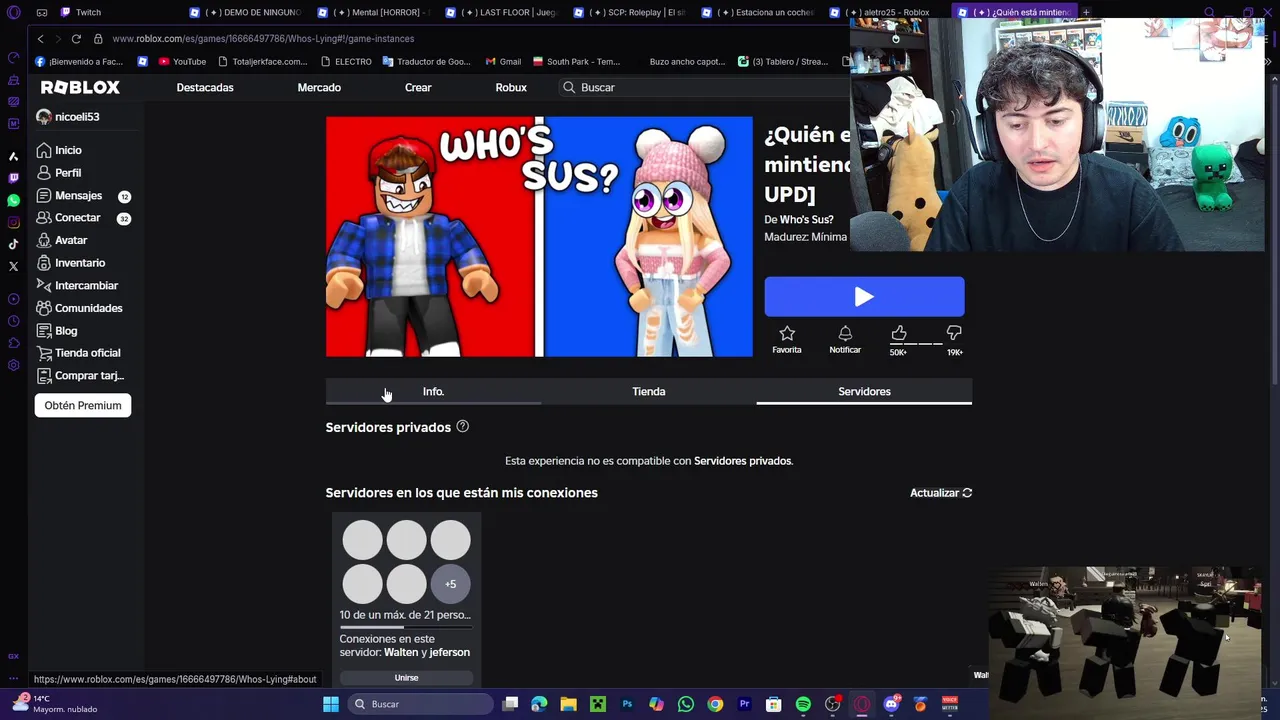Click the +5 more players avatar
1280x720 pixels.
pos(450,584)
